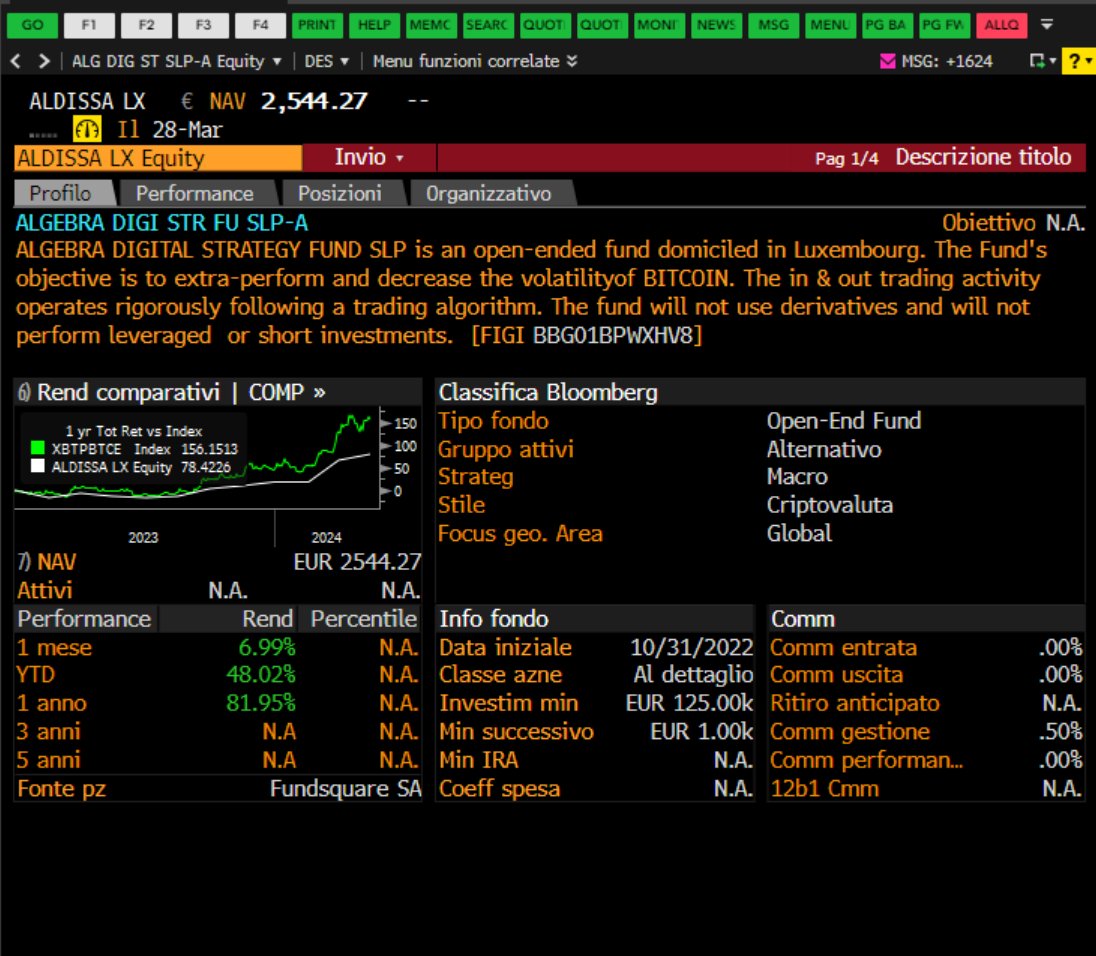Click the SEARCH key button
Viewport: 1096px width, 956px height.
[x=489, y=25]
